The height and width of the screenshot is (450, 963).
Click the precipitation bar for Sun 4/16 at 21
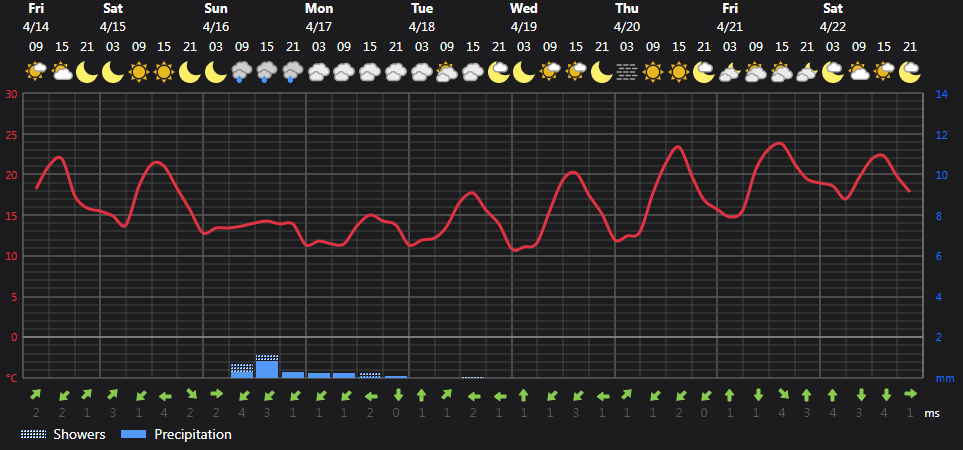[293, 374]
